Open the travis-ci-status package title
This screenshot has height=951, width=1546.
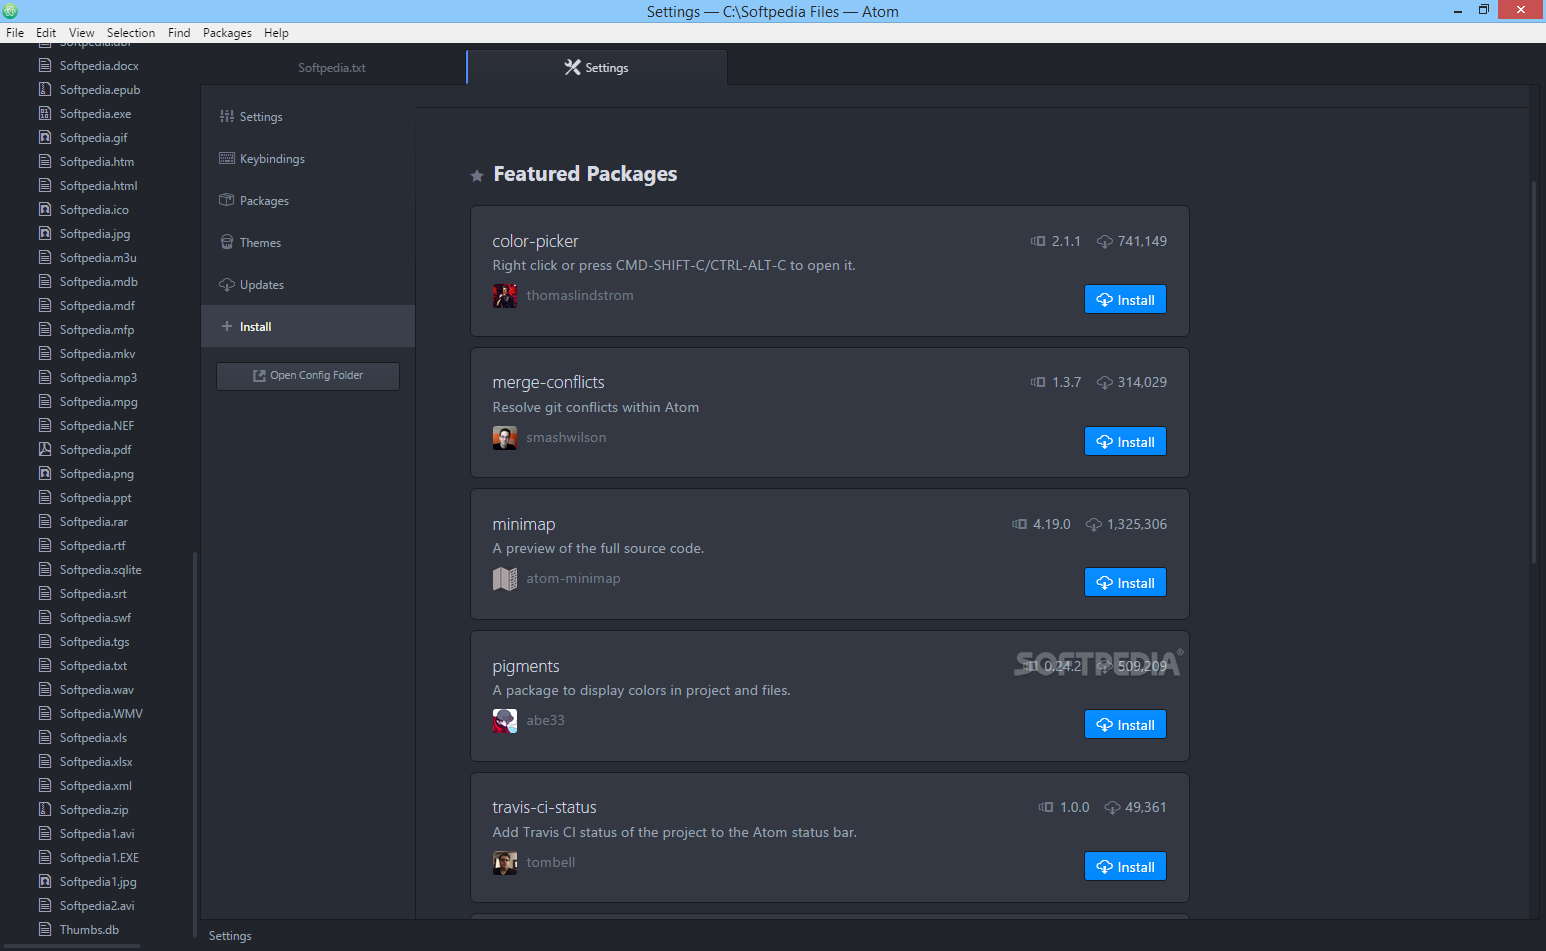click(544, 808)
